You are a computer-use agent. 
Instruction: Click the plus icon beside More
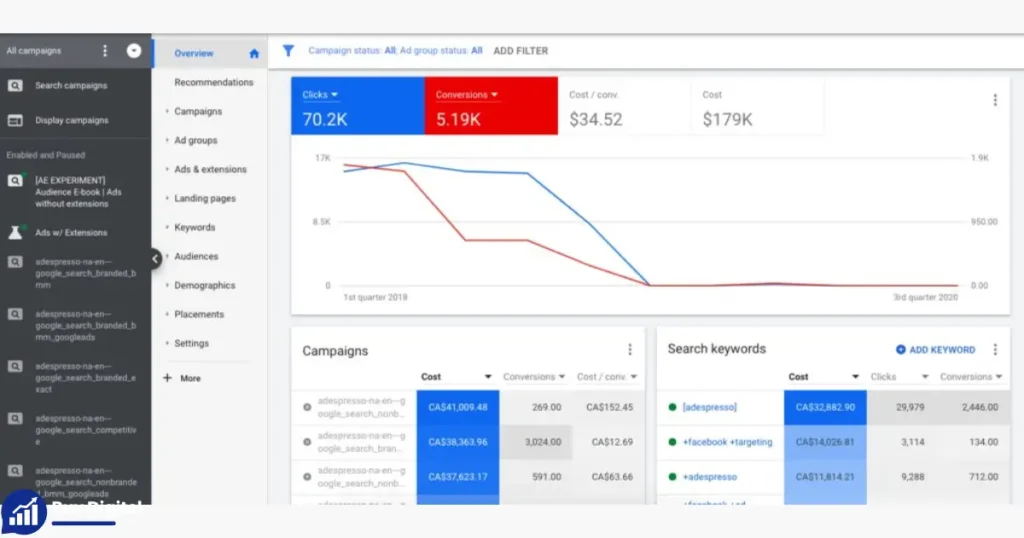point(167,378)
